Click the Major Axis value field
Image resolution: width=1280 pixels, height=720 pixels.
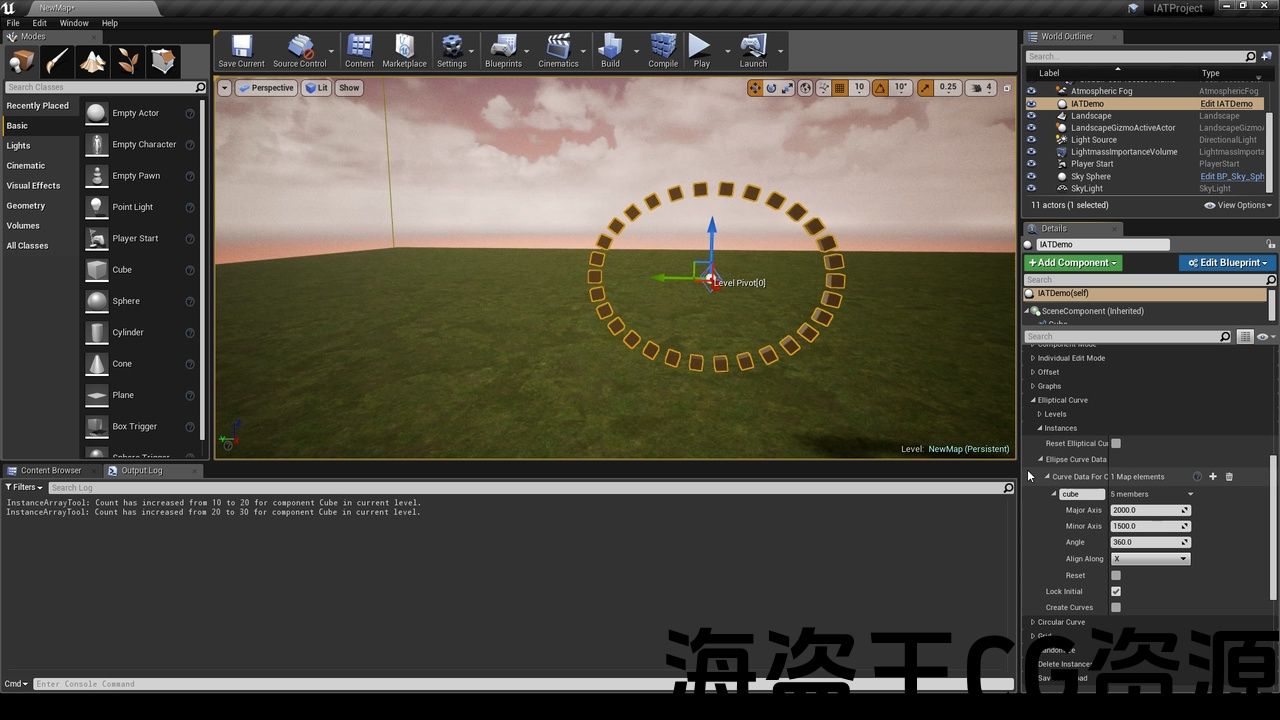pos(1146,510)
